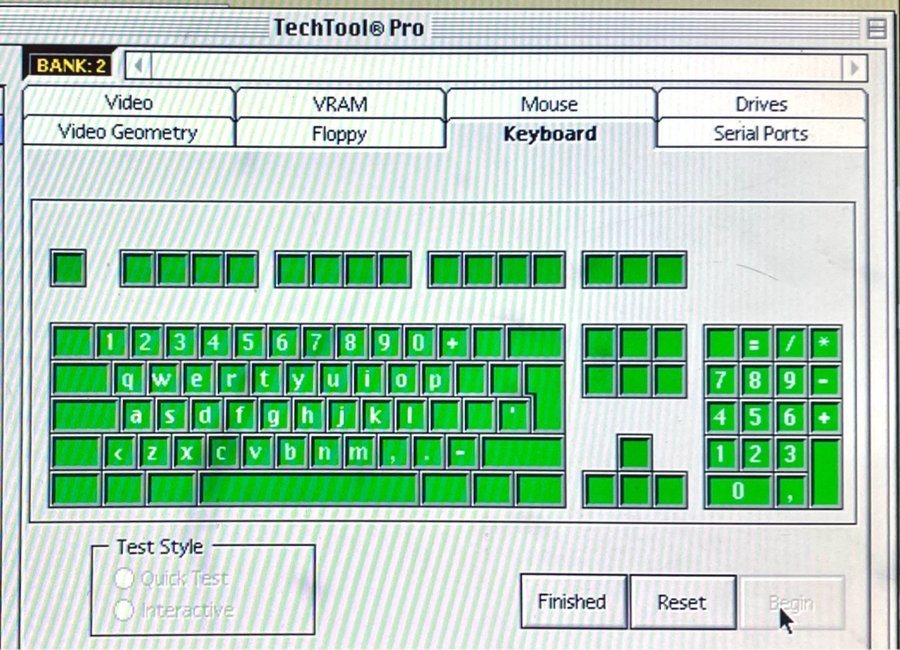Open the VRAM tab
Image resolution: width=900 pixels, height=650 pixels.
click(x=340, y=103)
